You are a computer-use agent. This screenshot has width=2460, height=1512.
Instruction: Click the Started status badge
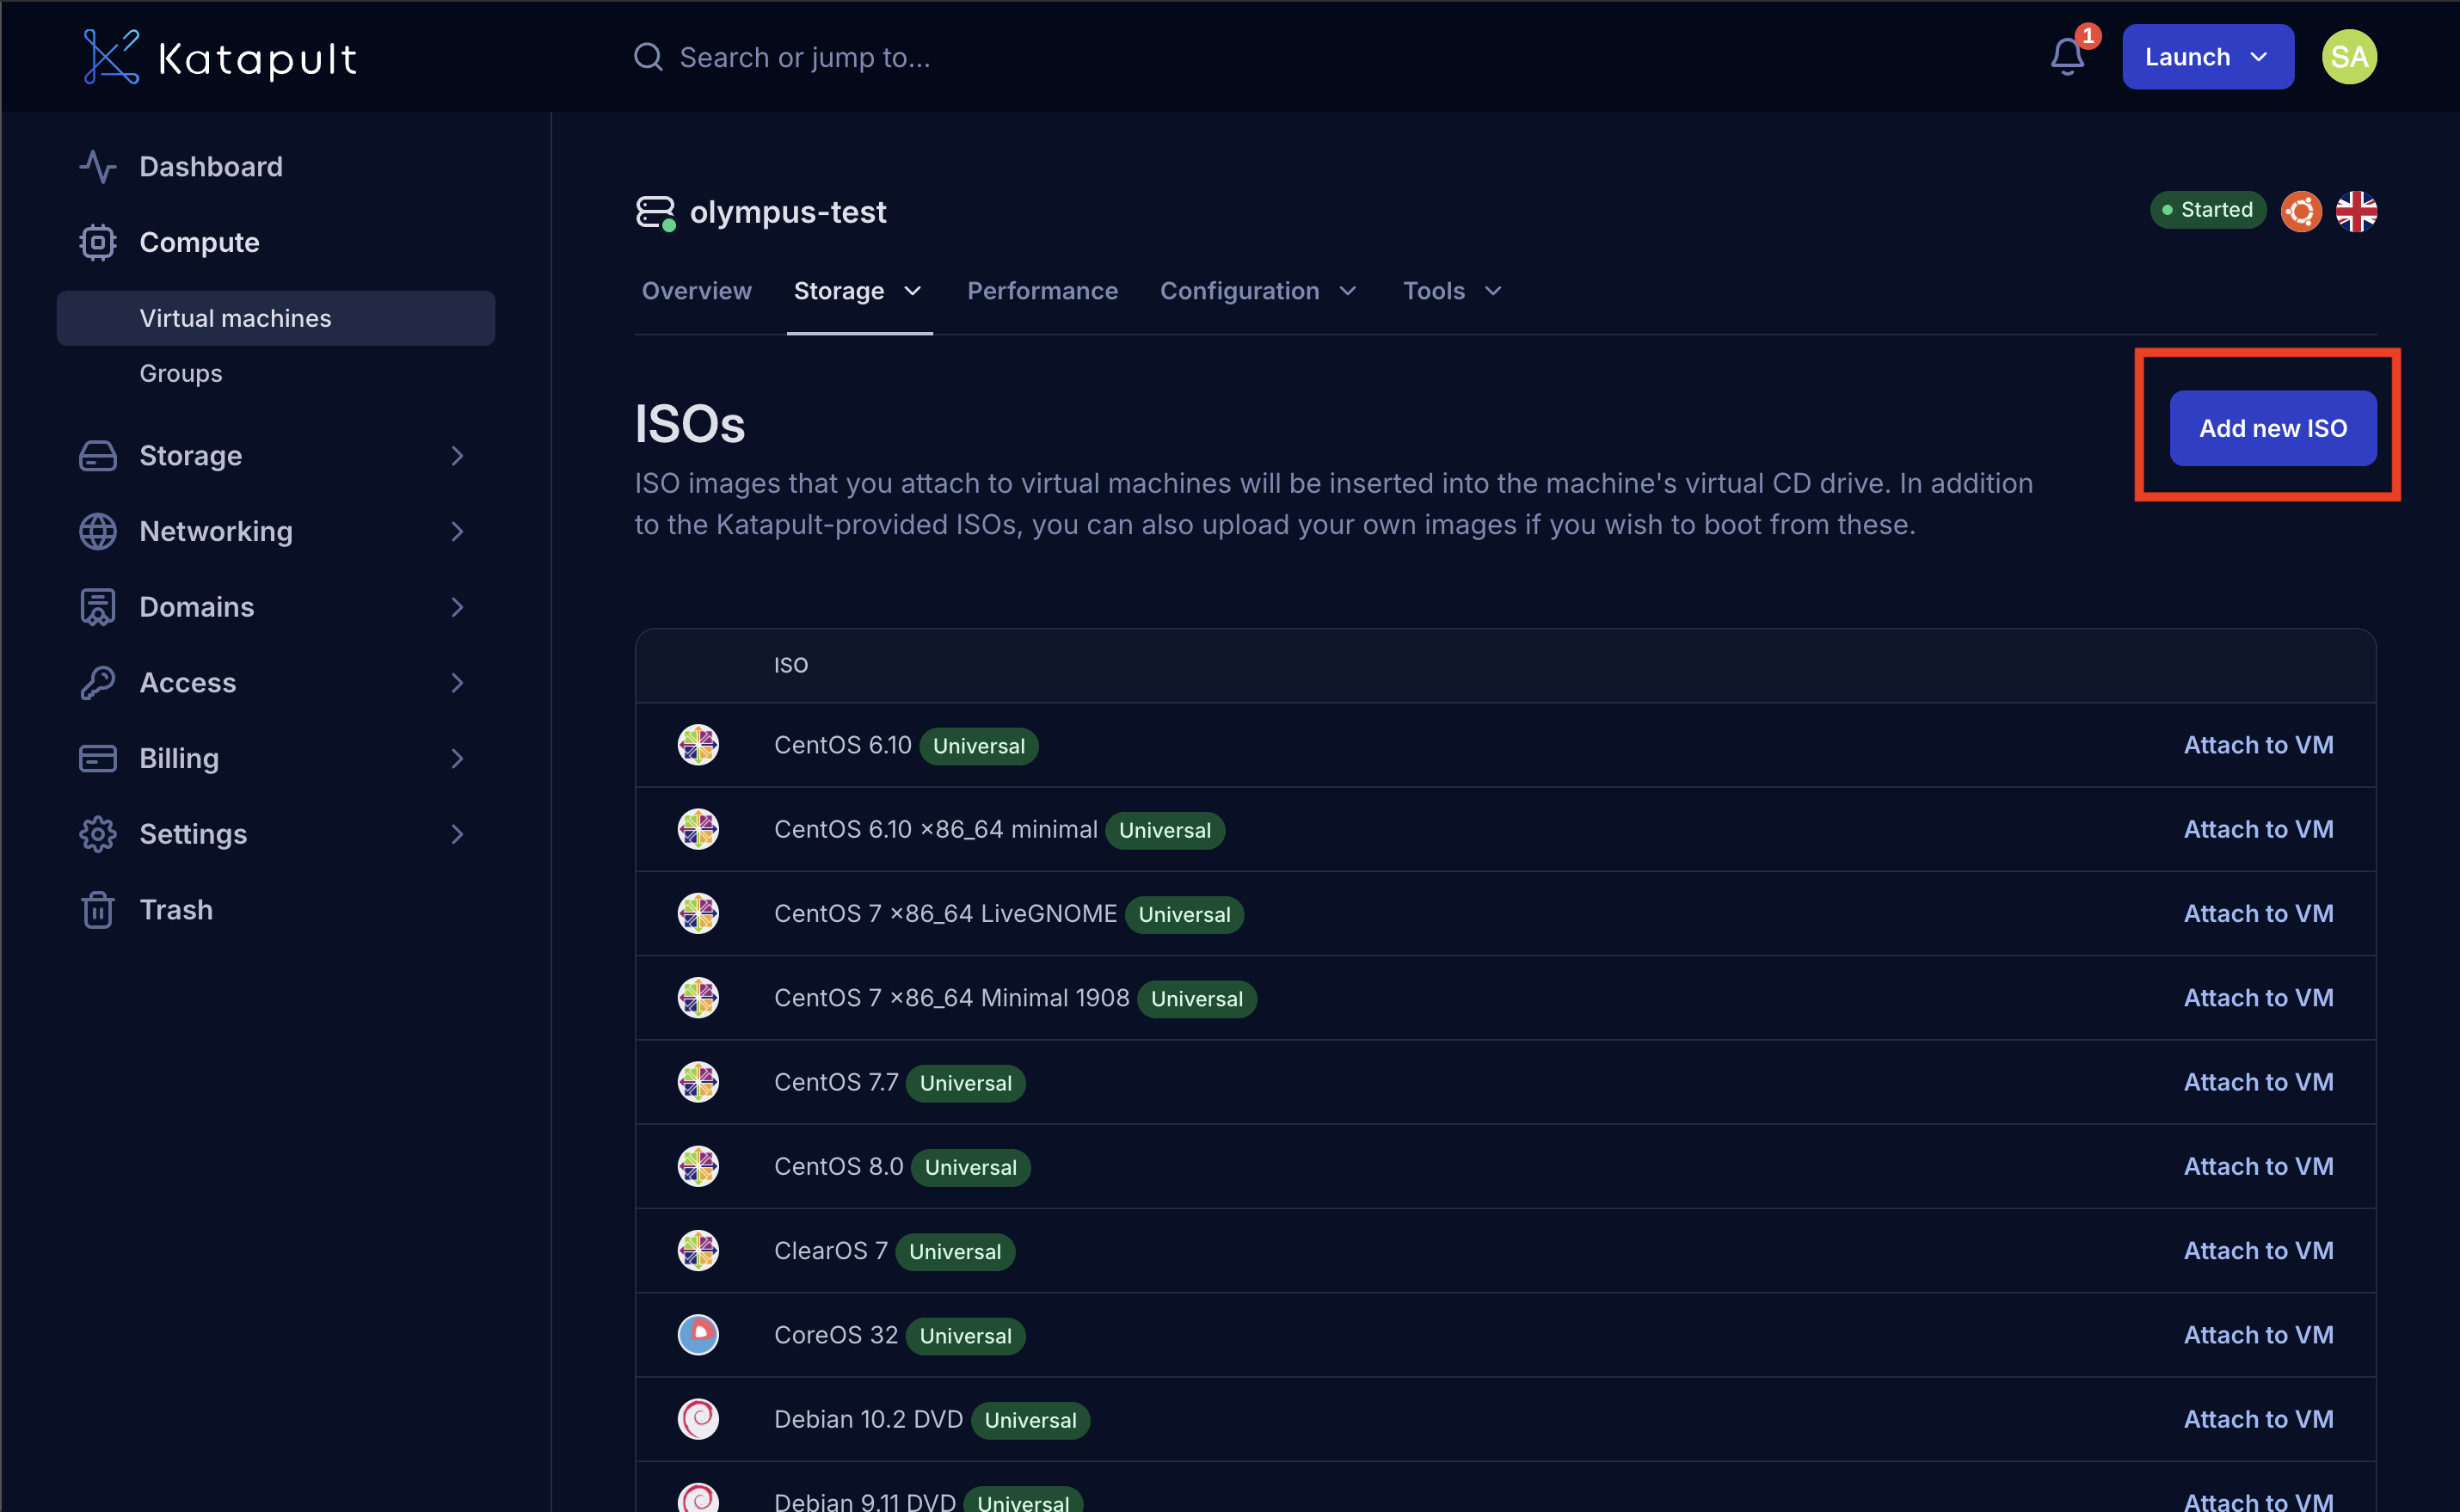[x=2207, y=210]
